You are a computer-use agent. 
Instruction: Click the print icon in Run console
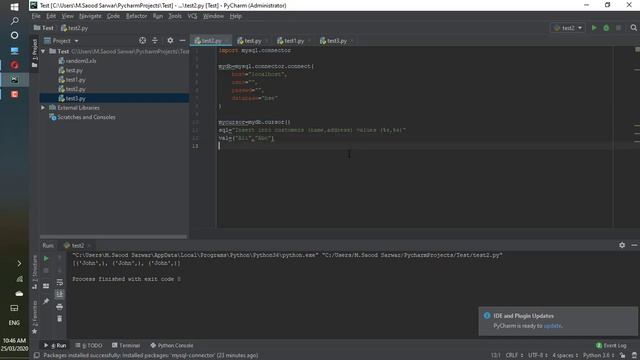[60, 307]
